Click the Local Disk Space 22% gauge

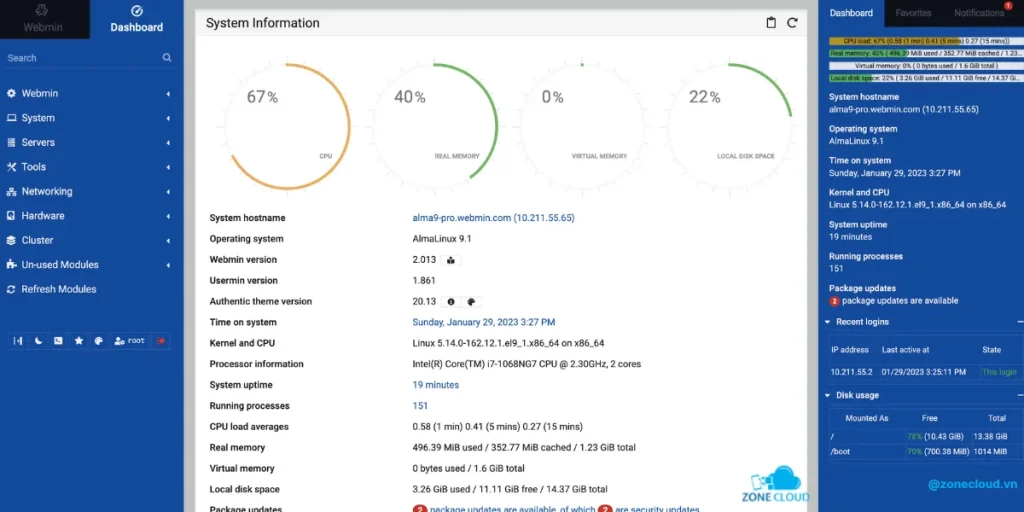click(x=729, y=127)
